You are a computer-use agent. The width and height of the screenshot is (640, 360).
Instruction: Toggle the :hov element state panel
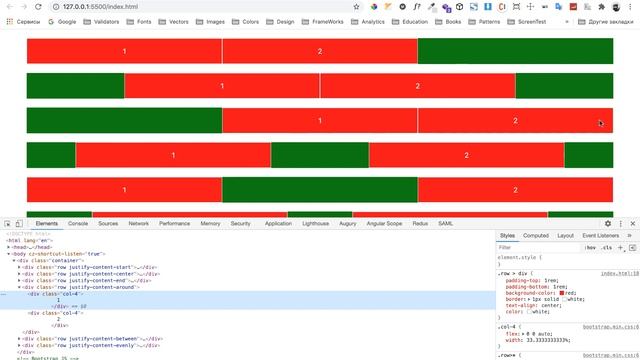pyautogui.click(x=590, y=248)
